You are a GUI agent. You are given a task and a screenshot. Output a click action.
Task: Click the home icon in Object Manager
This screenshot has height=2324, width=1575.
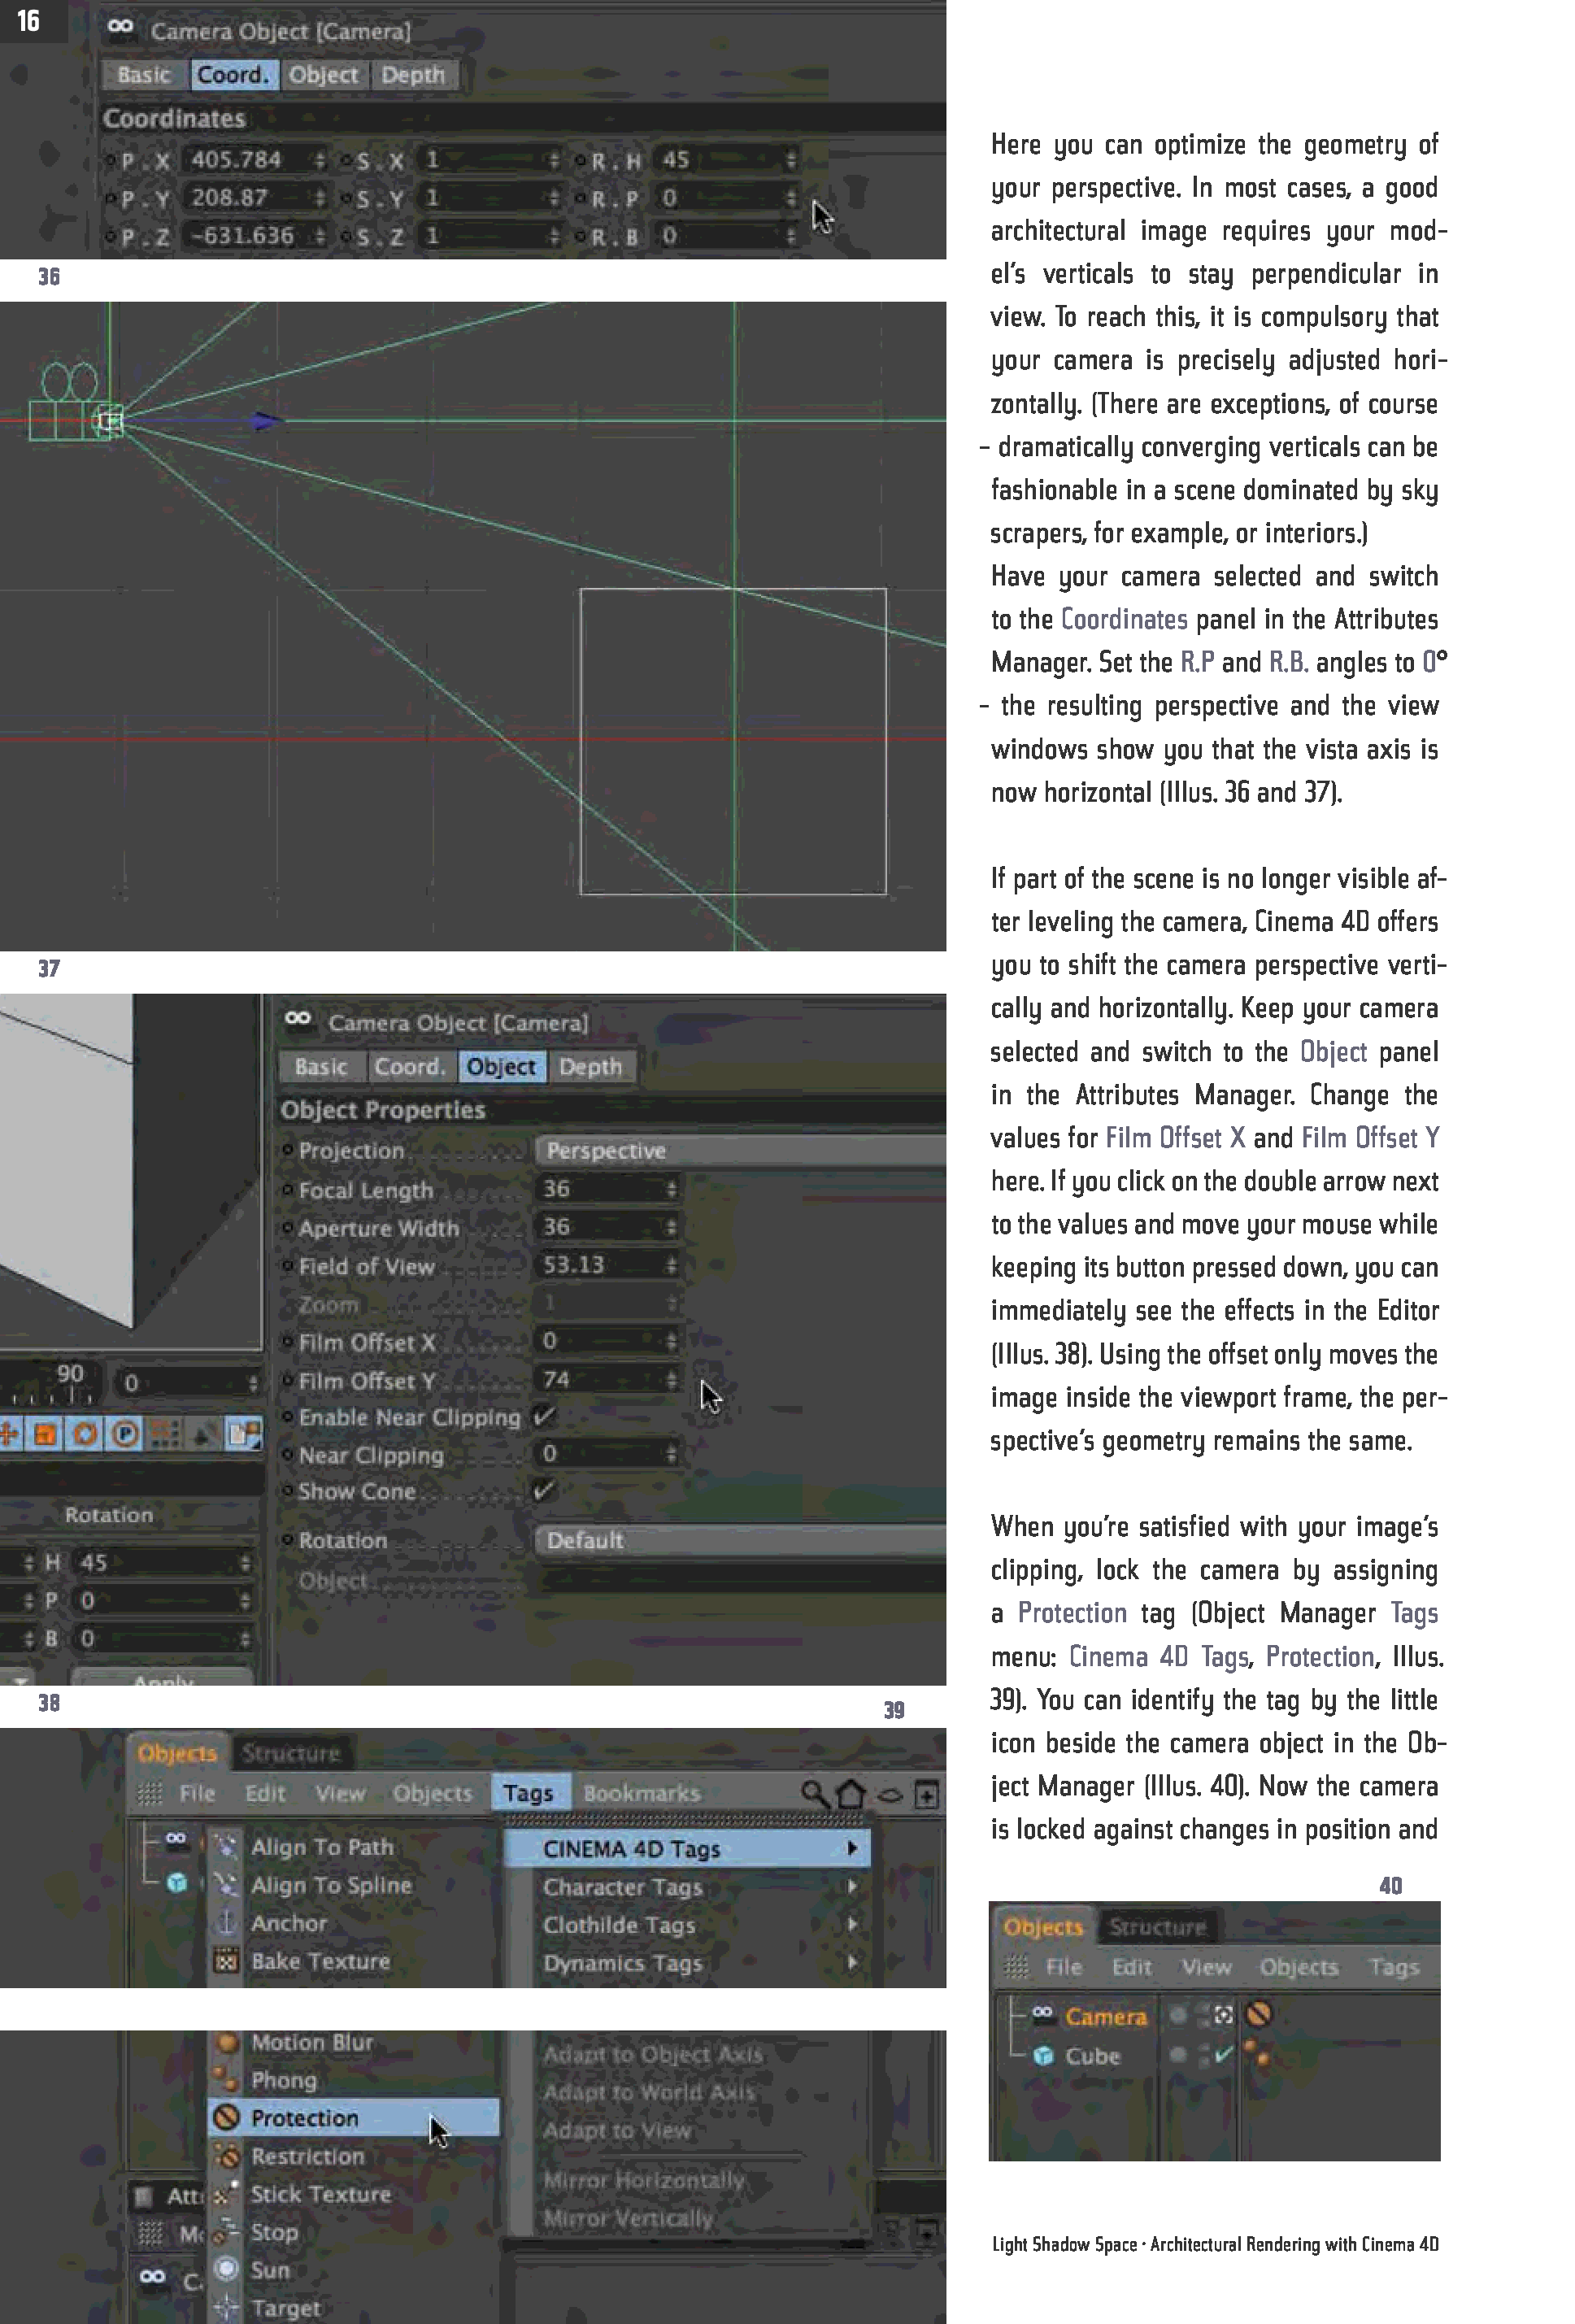(x=851, y=1793)
